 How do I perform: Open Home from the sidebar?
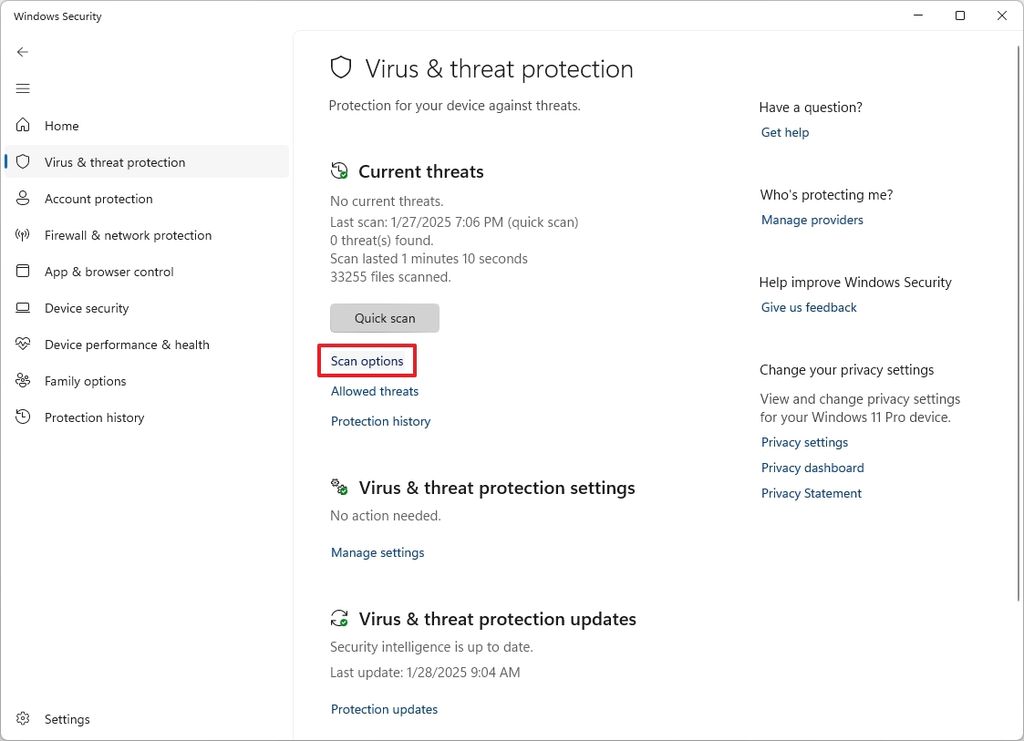click(x=61, y=125)
